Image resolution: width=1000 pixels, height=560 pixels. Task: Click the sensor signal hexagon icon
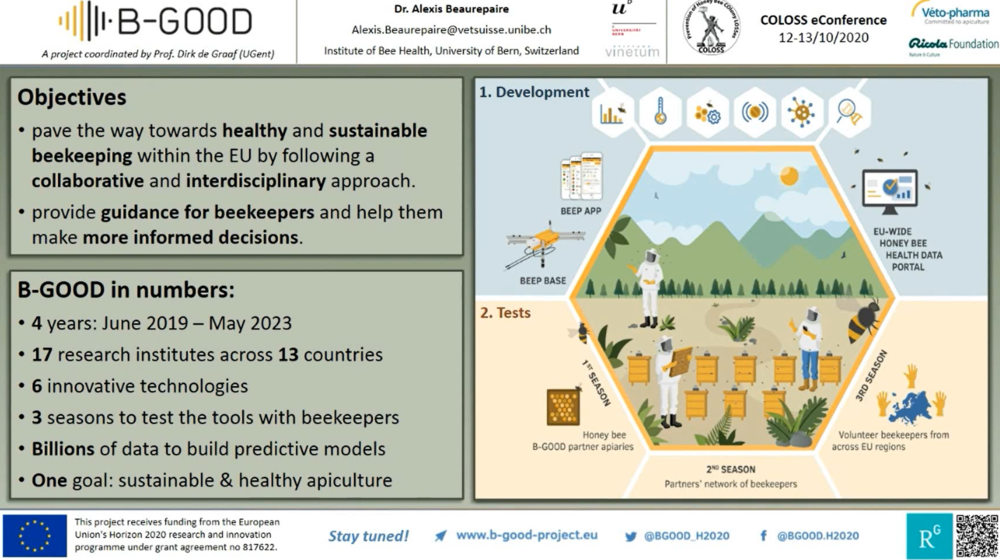(x=754, y=113)
